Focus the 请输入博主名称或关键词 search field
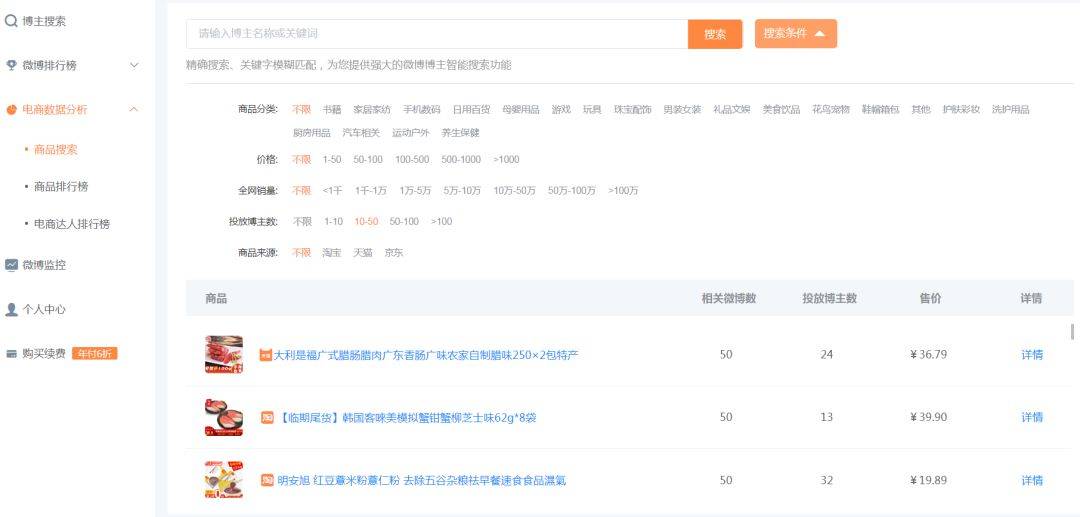1080x517 pixels. [x=437, y=34]
